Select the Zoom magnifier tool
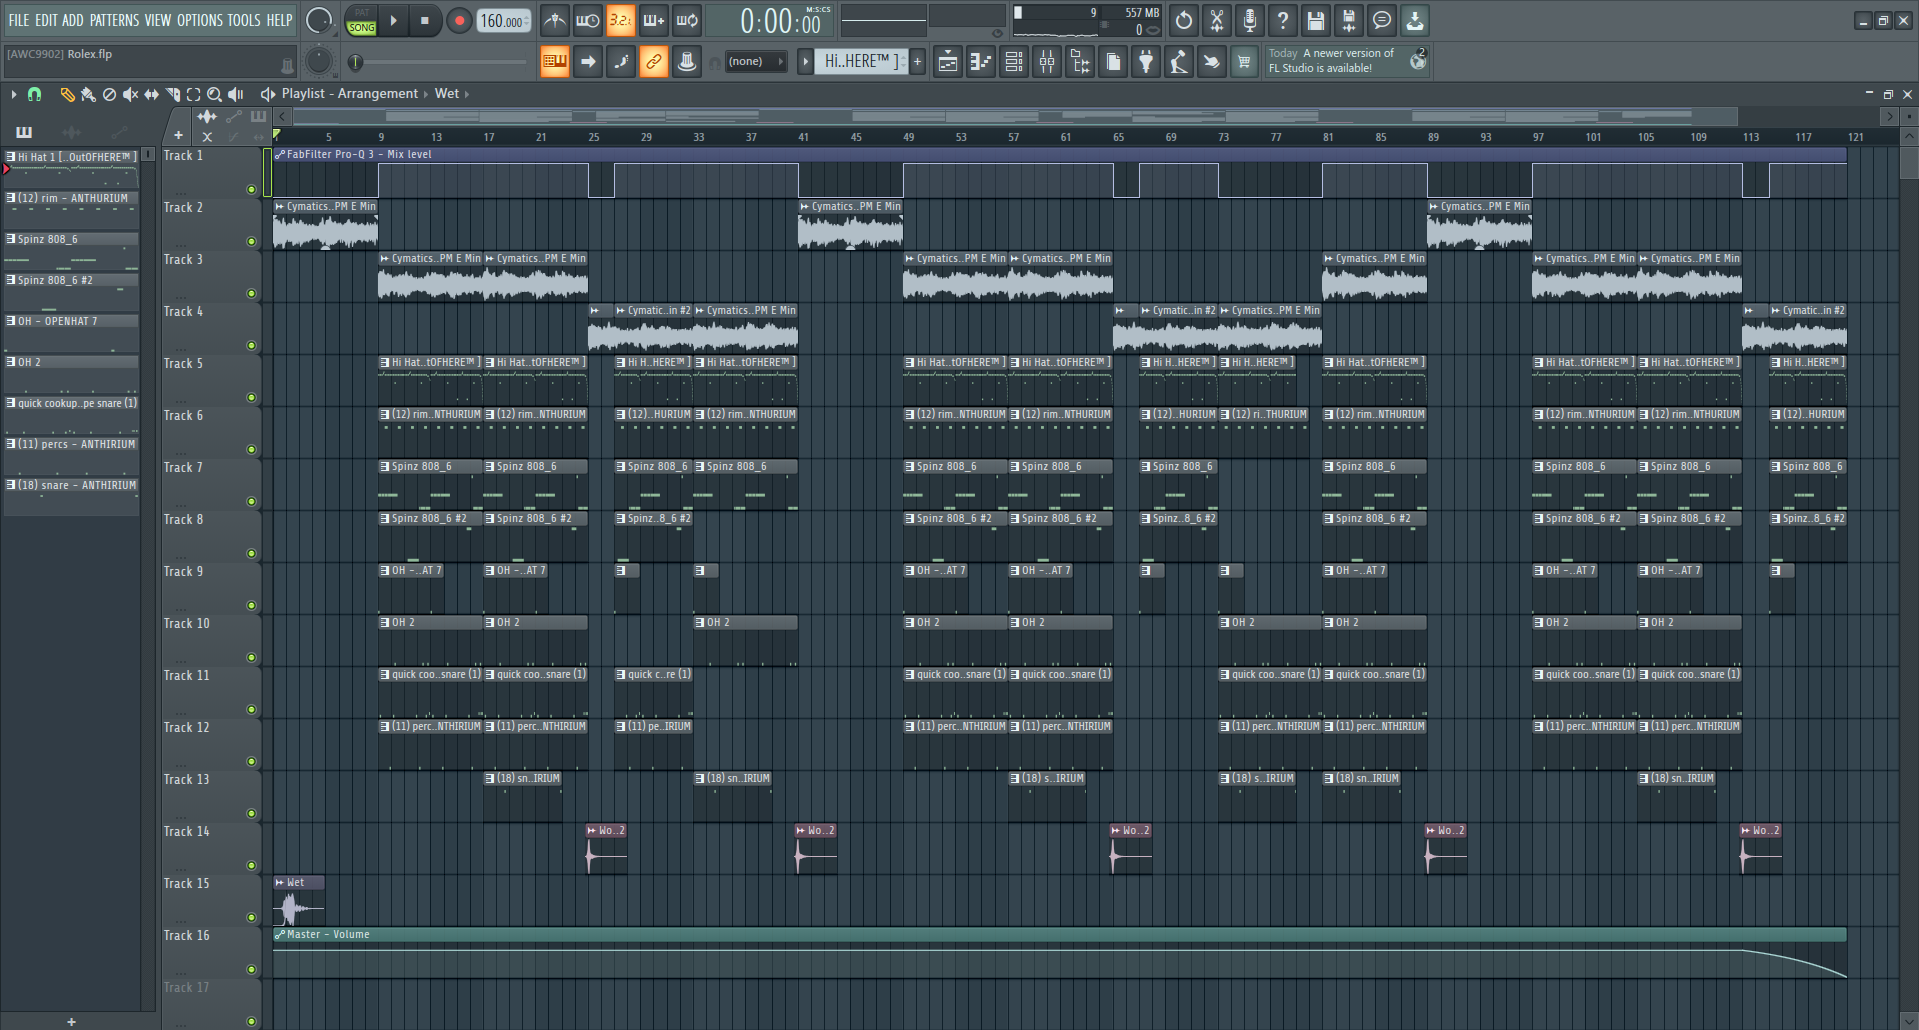The width and height of the screenshot is (1919, 1030). [x=214, y=94]
